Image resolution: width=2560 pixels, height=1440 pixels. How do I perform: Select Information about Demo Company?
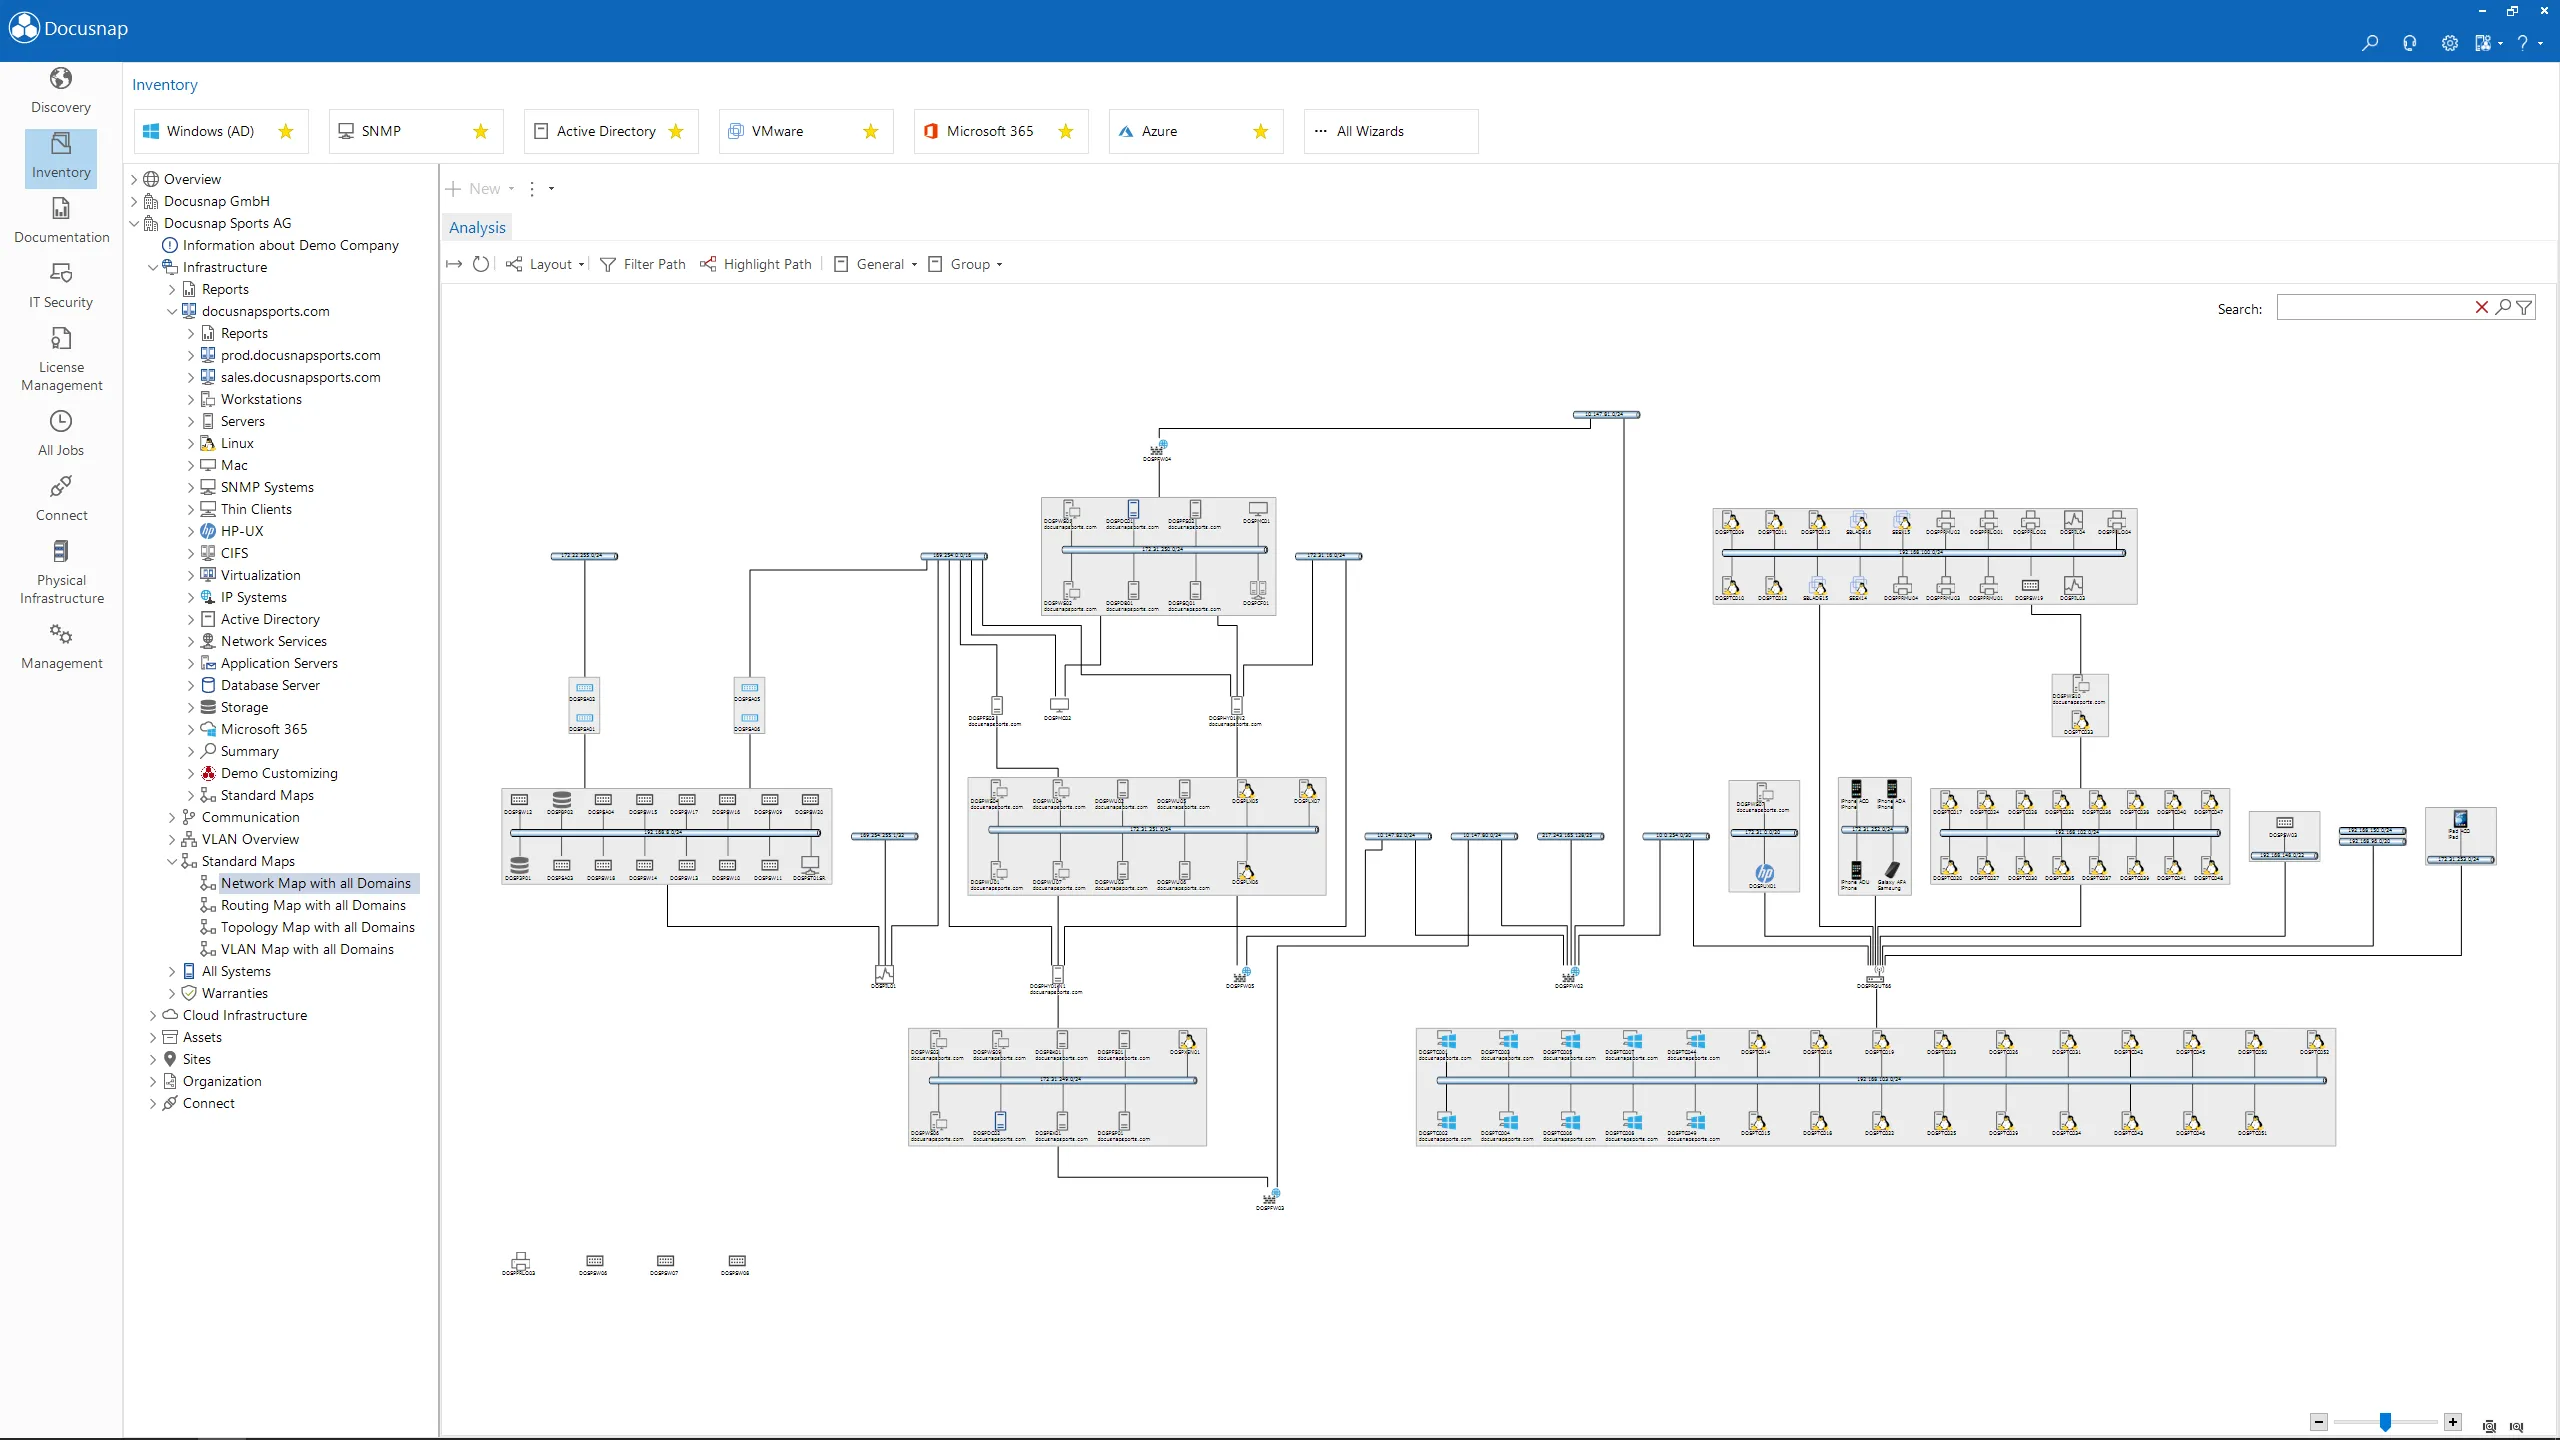[290, 245]
